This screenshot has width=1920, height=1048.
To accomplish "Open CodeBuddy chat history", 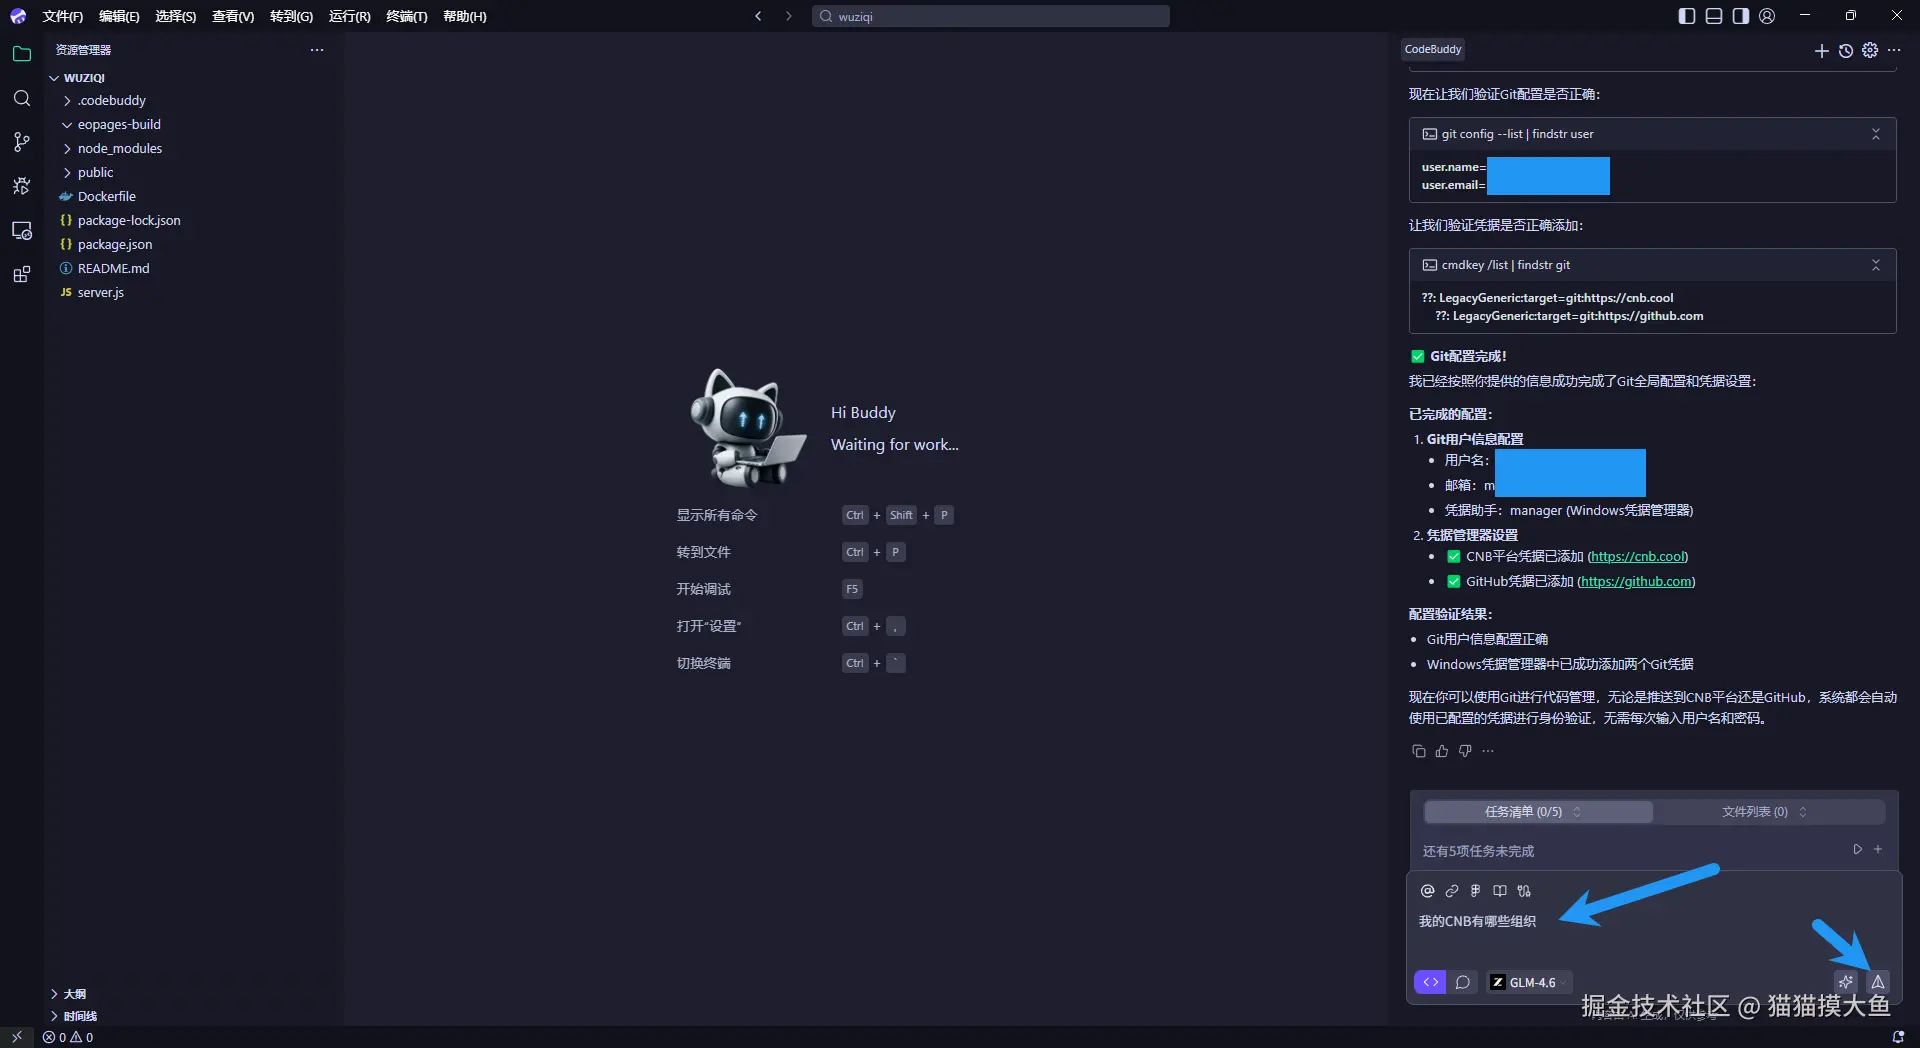I will (1846, 51).
